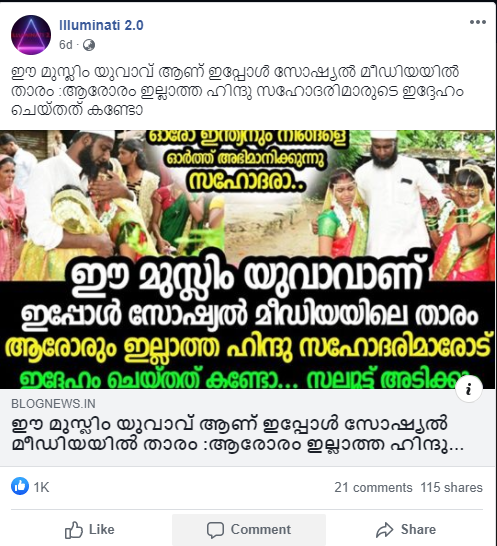Click the Malayalam post caption text
This screenshot has width=497, height=546.
click(x=238, y=91)
